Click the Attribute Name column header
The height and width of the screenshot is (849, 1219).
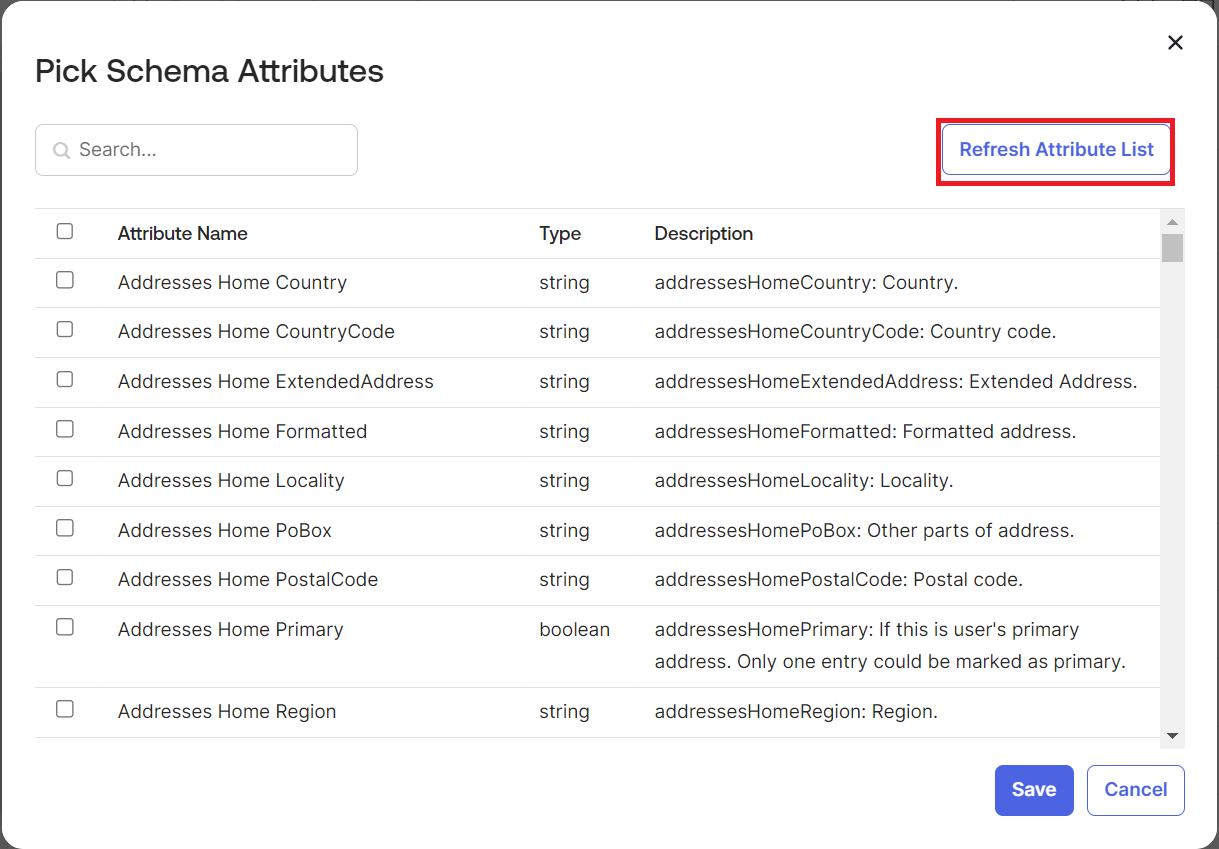[183, 234]
